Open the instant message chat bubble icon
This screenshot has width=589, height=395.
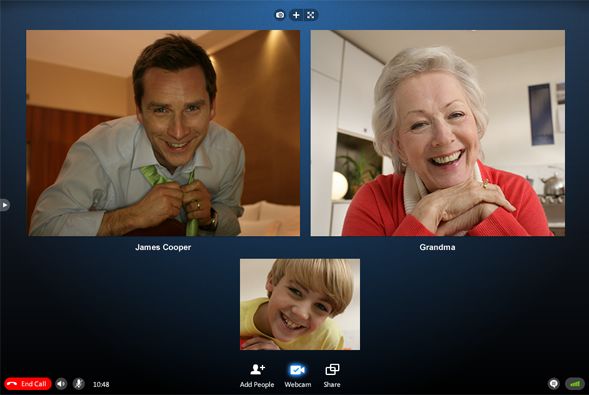pos(553,384)
